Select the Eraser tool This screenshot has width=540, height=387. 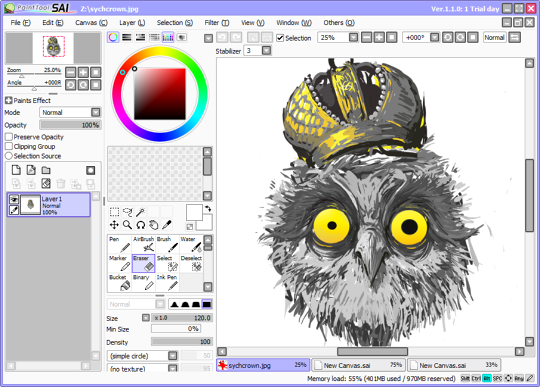point(143,263)
